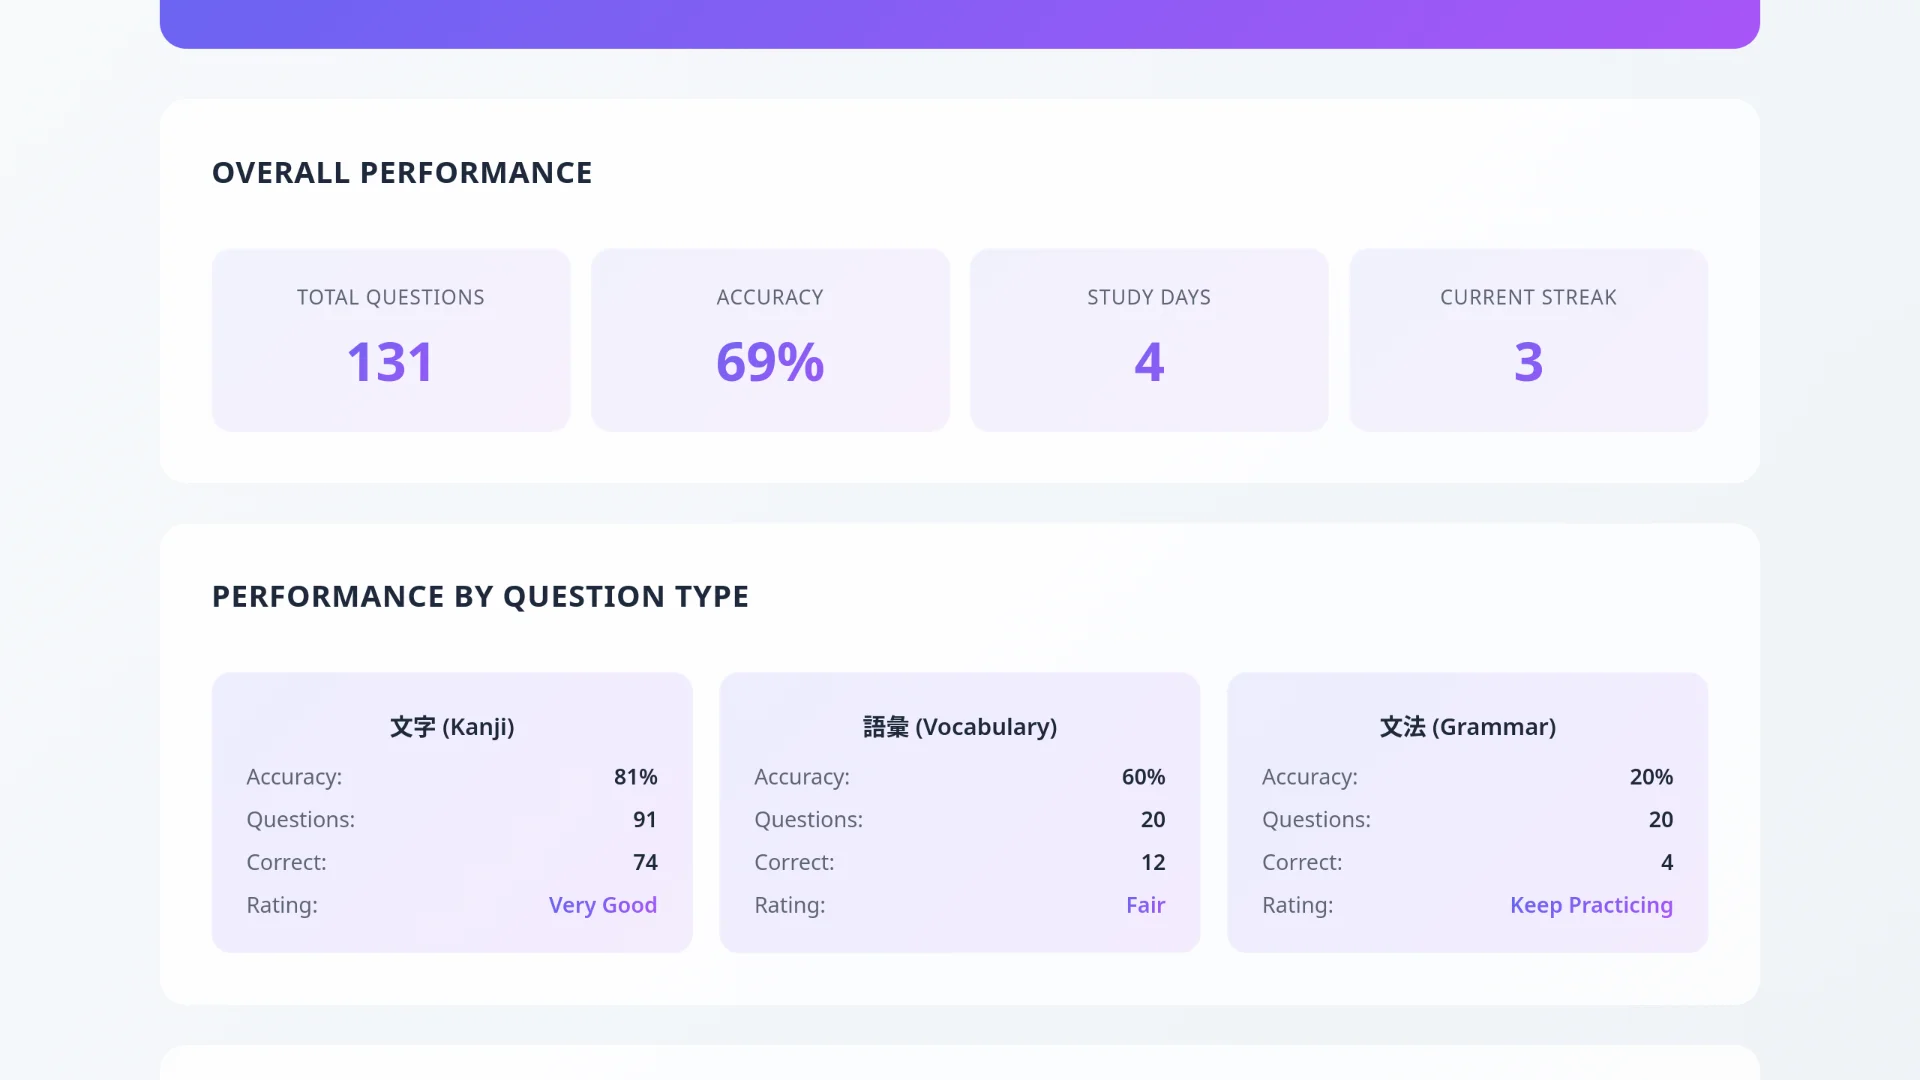This screenshot has width=1920, height=1080.
Task: Select the streak value 3
Action: point(1528,362)
